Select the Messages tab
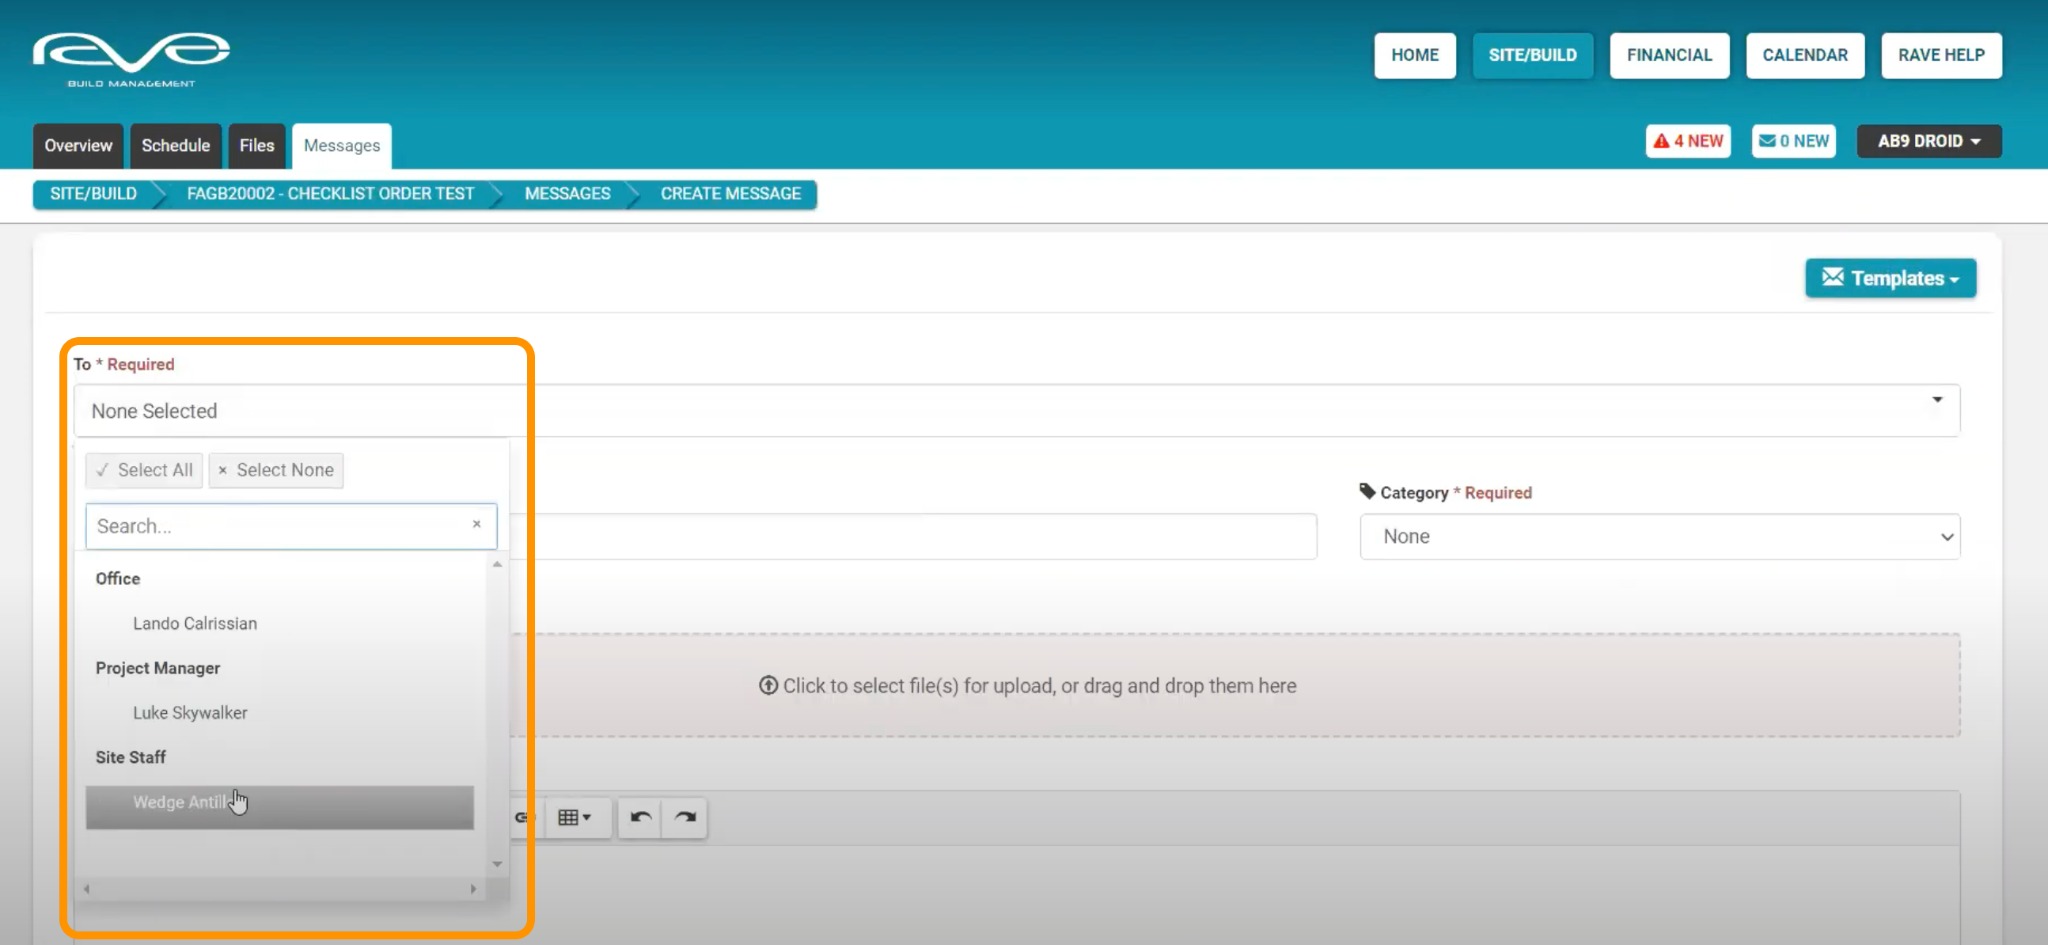 pyautogui.click(x=342, y=145)
